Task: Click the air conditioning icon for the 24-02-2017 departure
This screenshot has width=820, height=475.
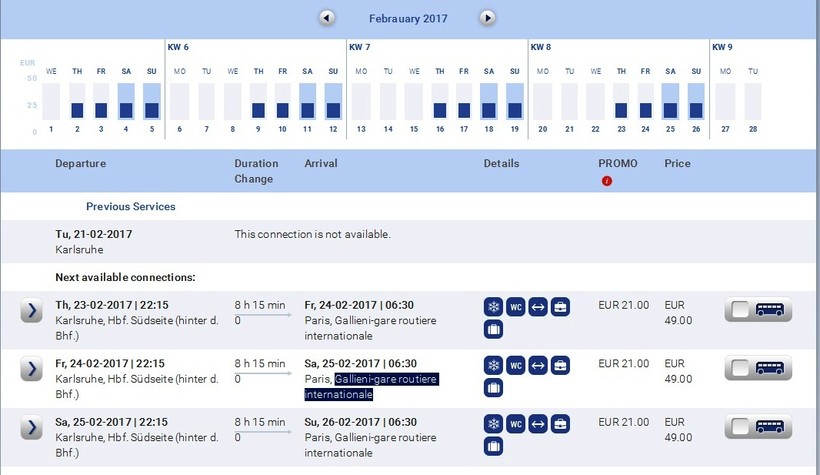Action: pyautogui.click(x=493, y=365)
